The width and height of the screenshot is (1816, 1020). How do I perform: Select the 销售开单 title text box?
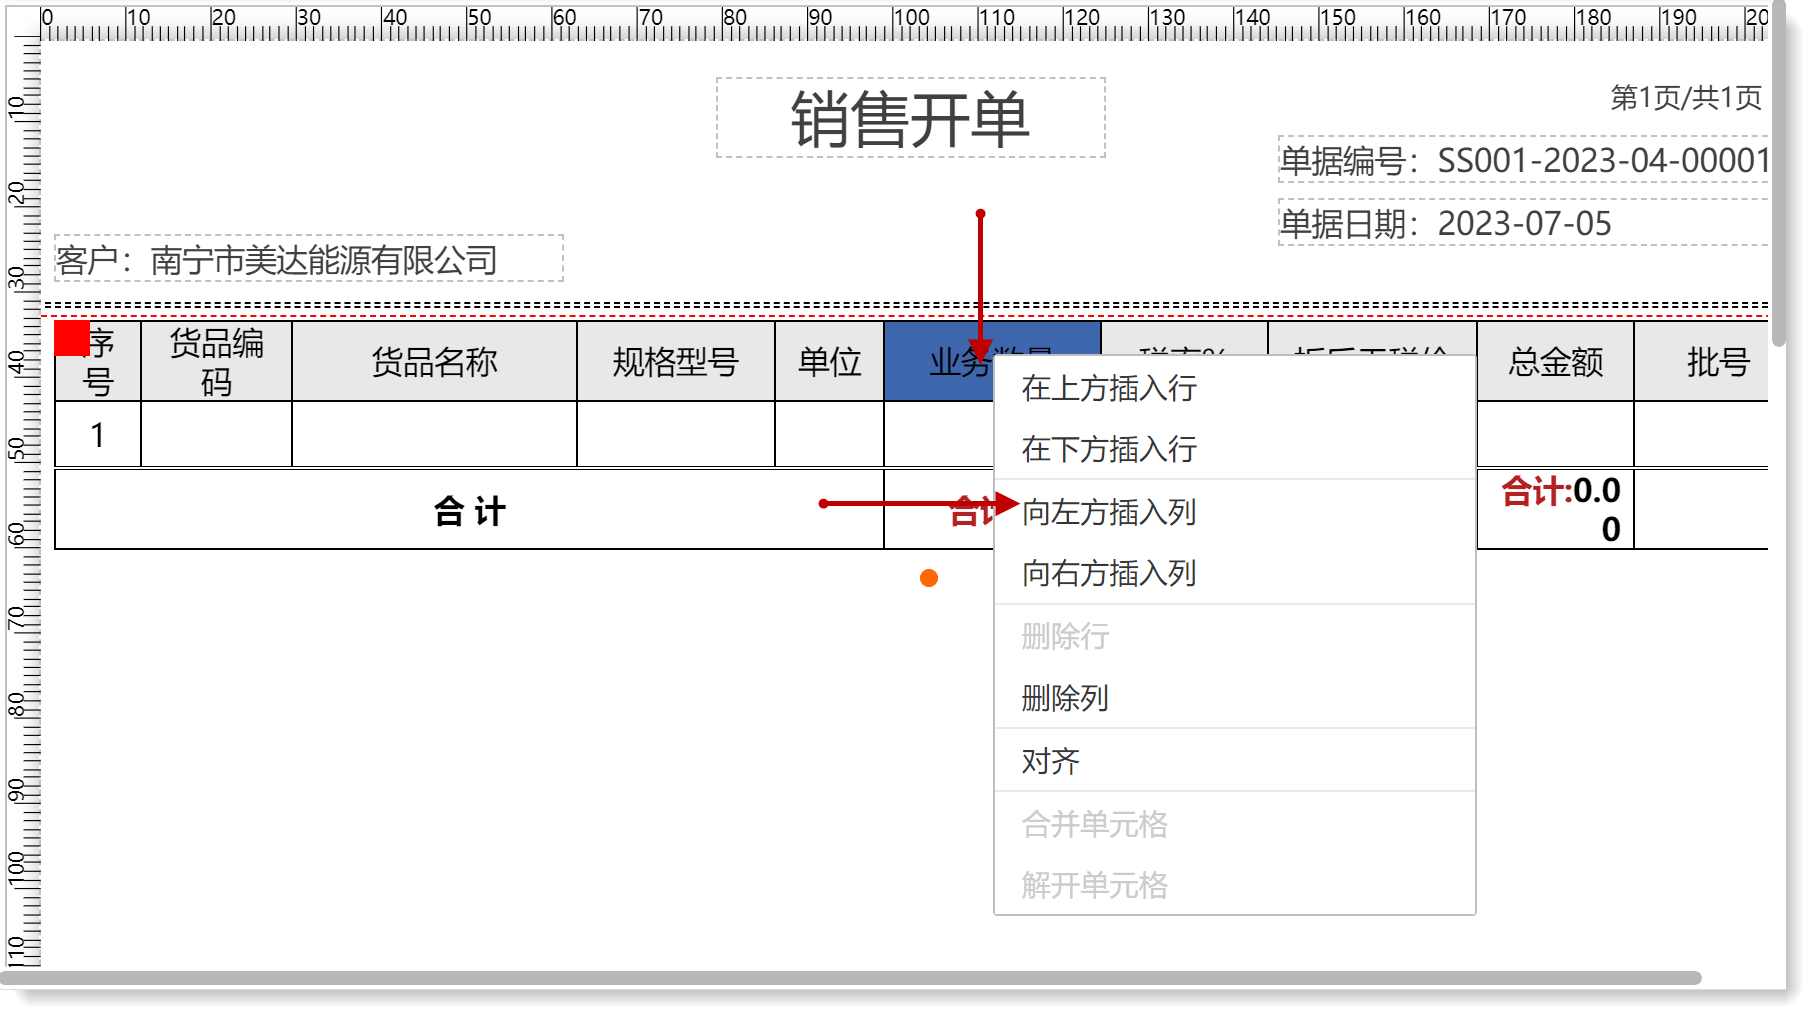[910, 119]
